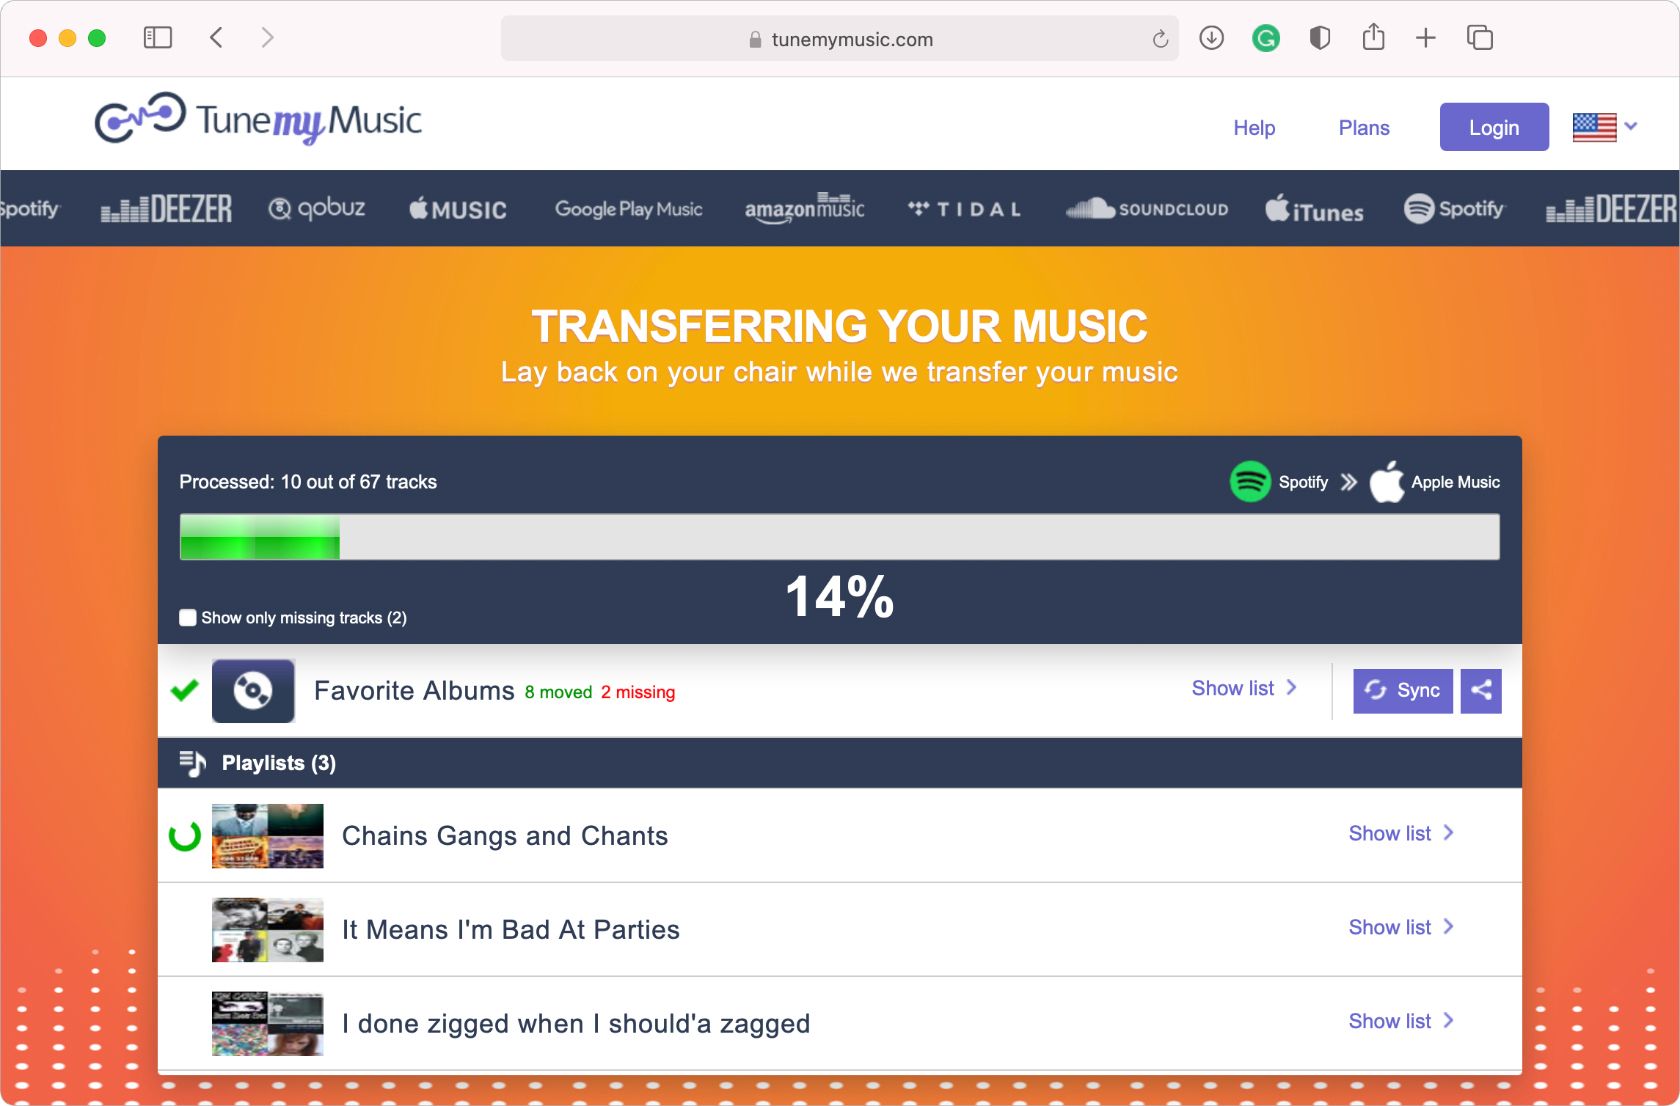Click the Playlists section music icon

point(192,763)
